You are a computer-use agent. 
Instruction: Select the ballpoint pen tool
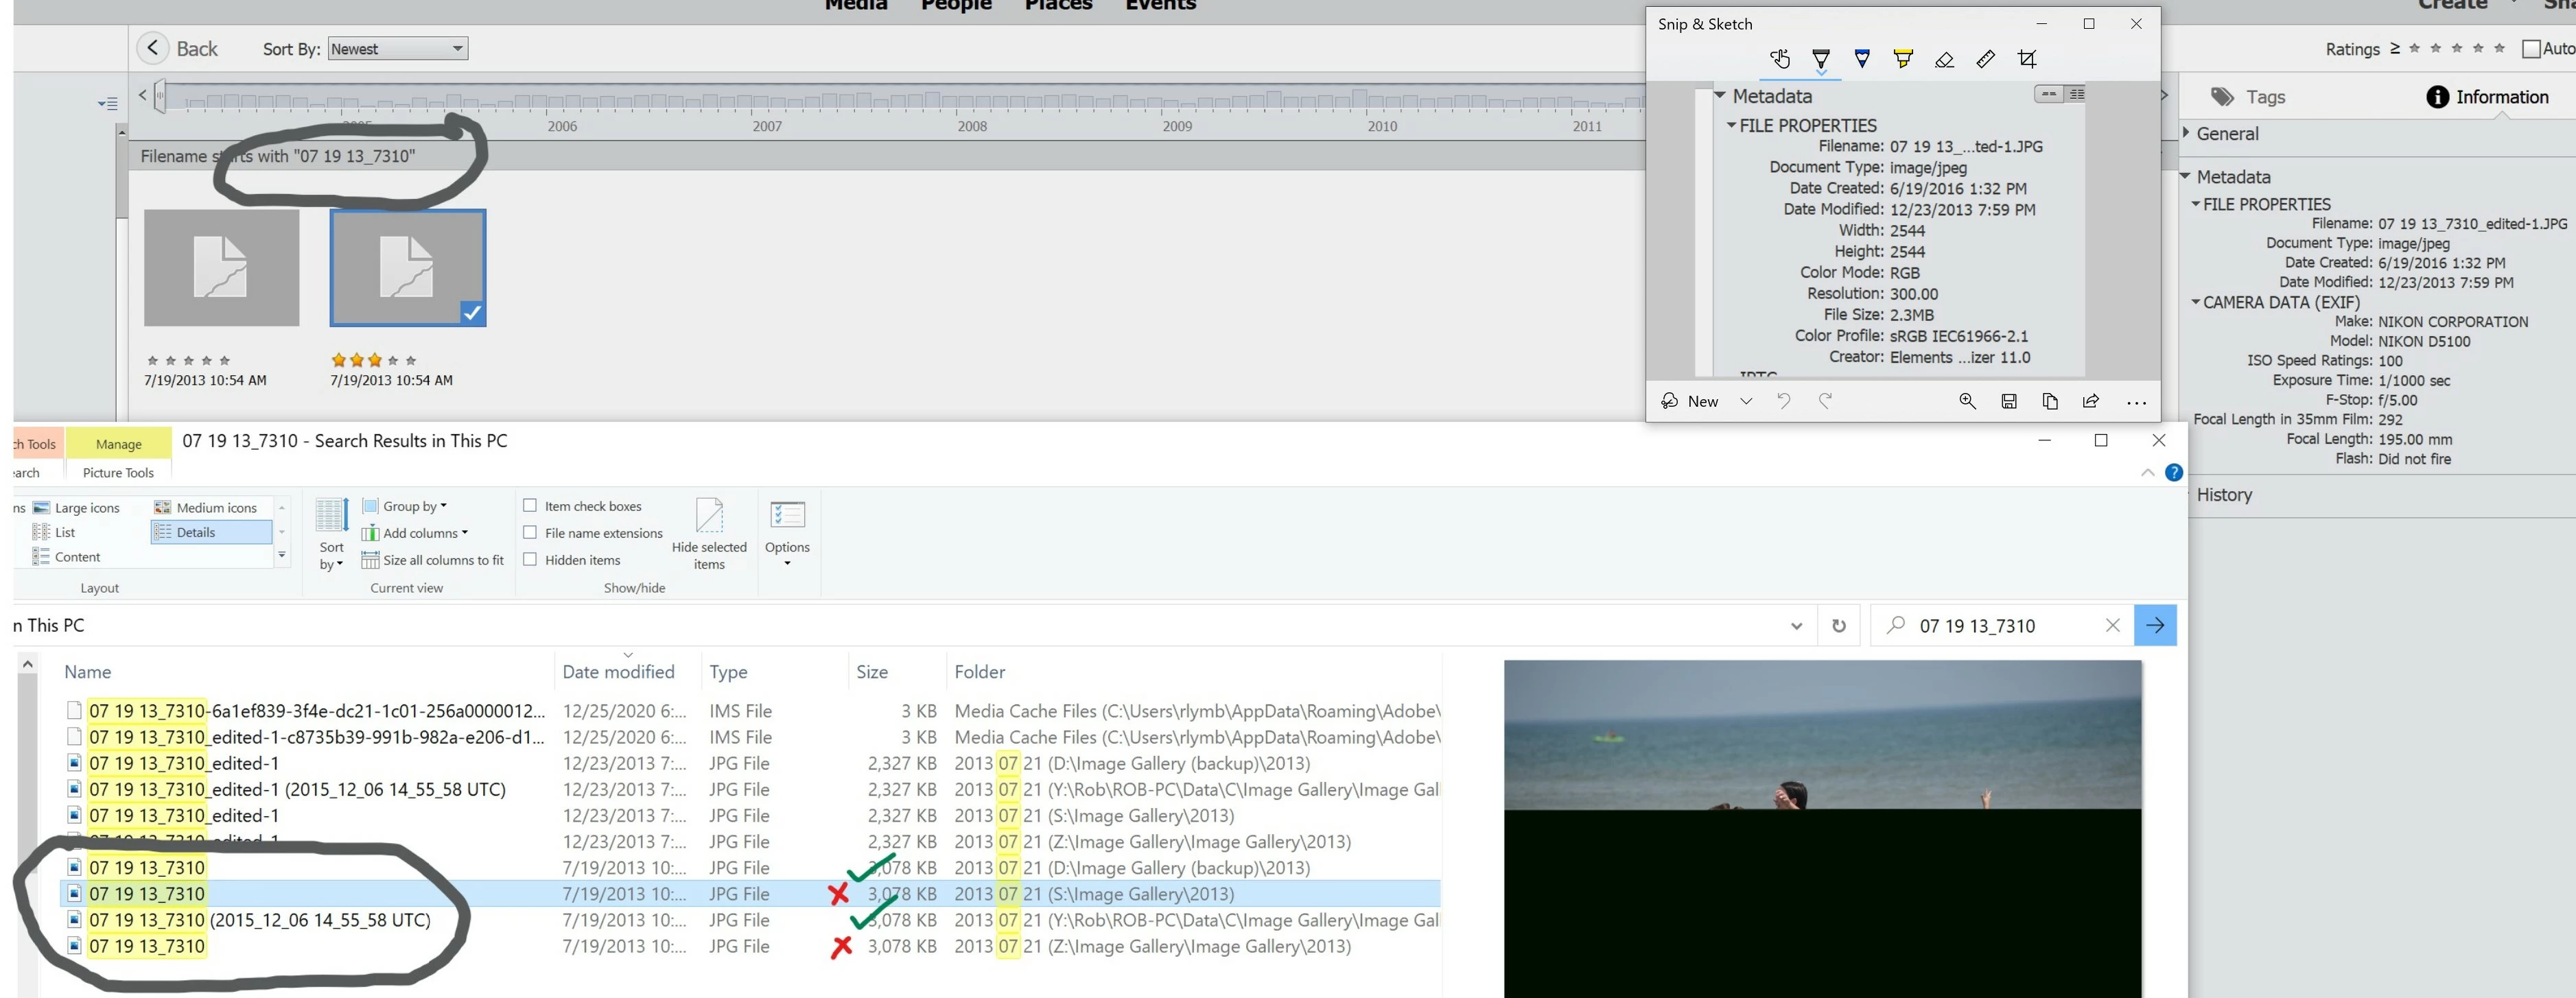[x=1821, y=59]
